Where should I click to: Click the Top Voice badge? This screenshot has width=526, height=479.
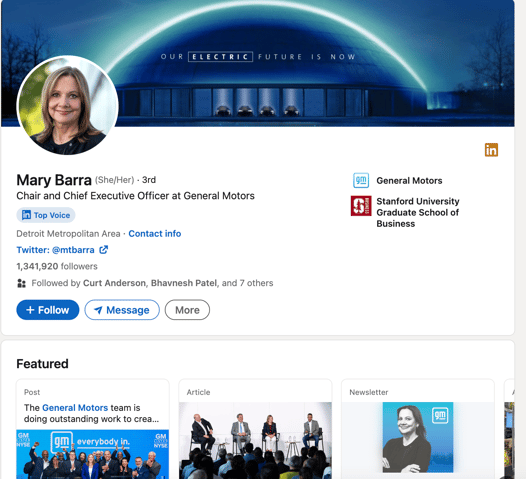pos(46,215)
